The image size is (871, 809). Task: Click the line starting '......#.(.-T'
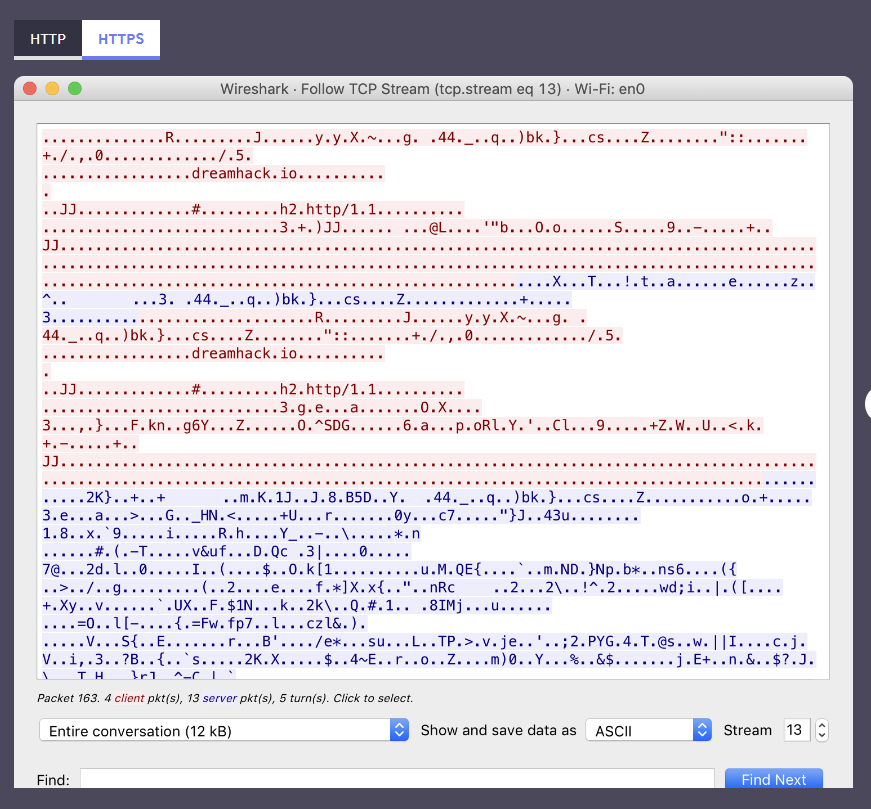tap(227, 552)
